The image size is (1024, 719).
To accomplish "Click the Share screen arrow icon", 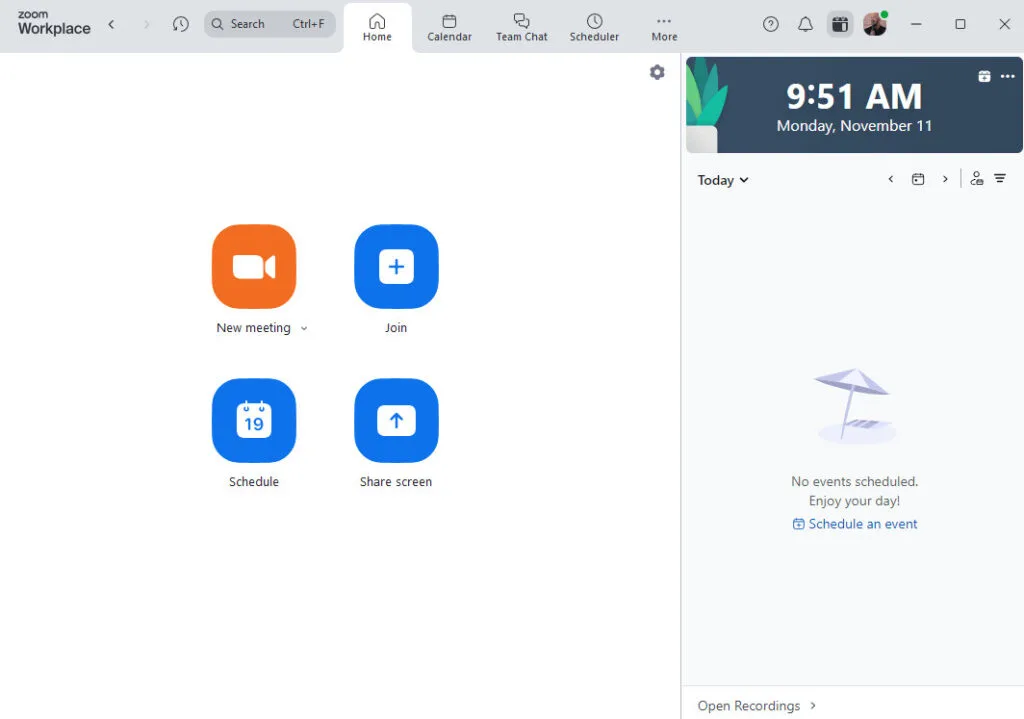I will 396,421.
